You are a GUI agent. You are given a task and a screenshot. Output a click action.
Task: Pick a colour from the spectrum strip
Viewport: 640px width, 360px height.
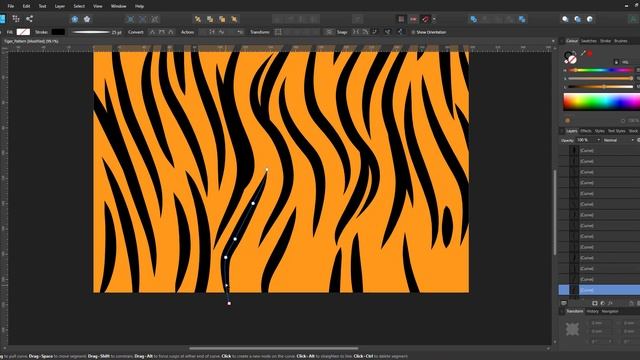click(602, 102)
